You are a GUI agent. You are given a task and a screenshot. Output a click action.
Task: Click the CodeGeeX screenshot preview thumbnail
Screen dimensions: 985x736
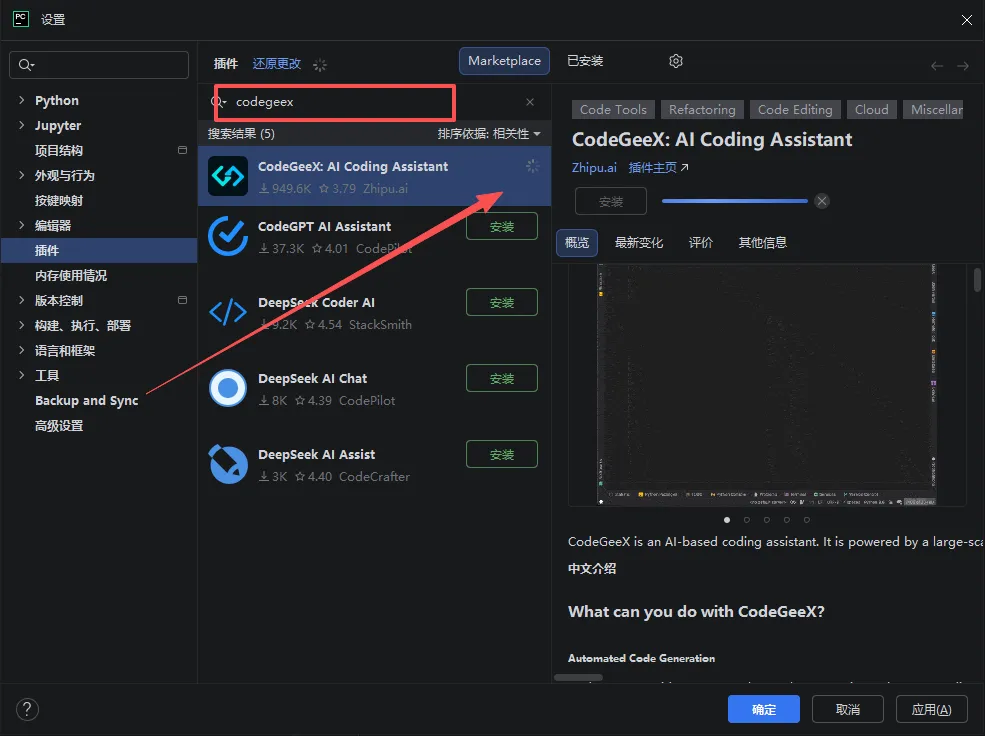coord(766,384)
